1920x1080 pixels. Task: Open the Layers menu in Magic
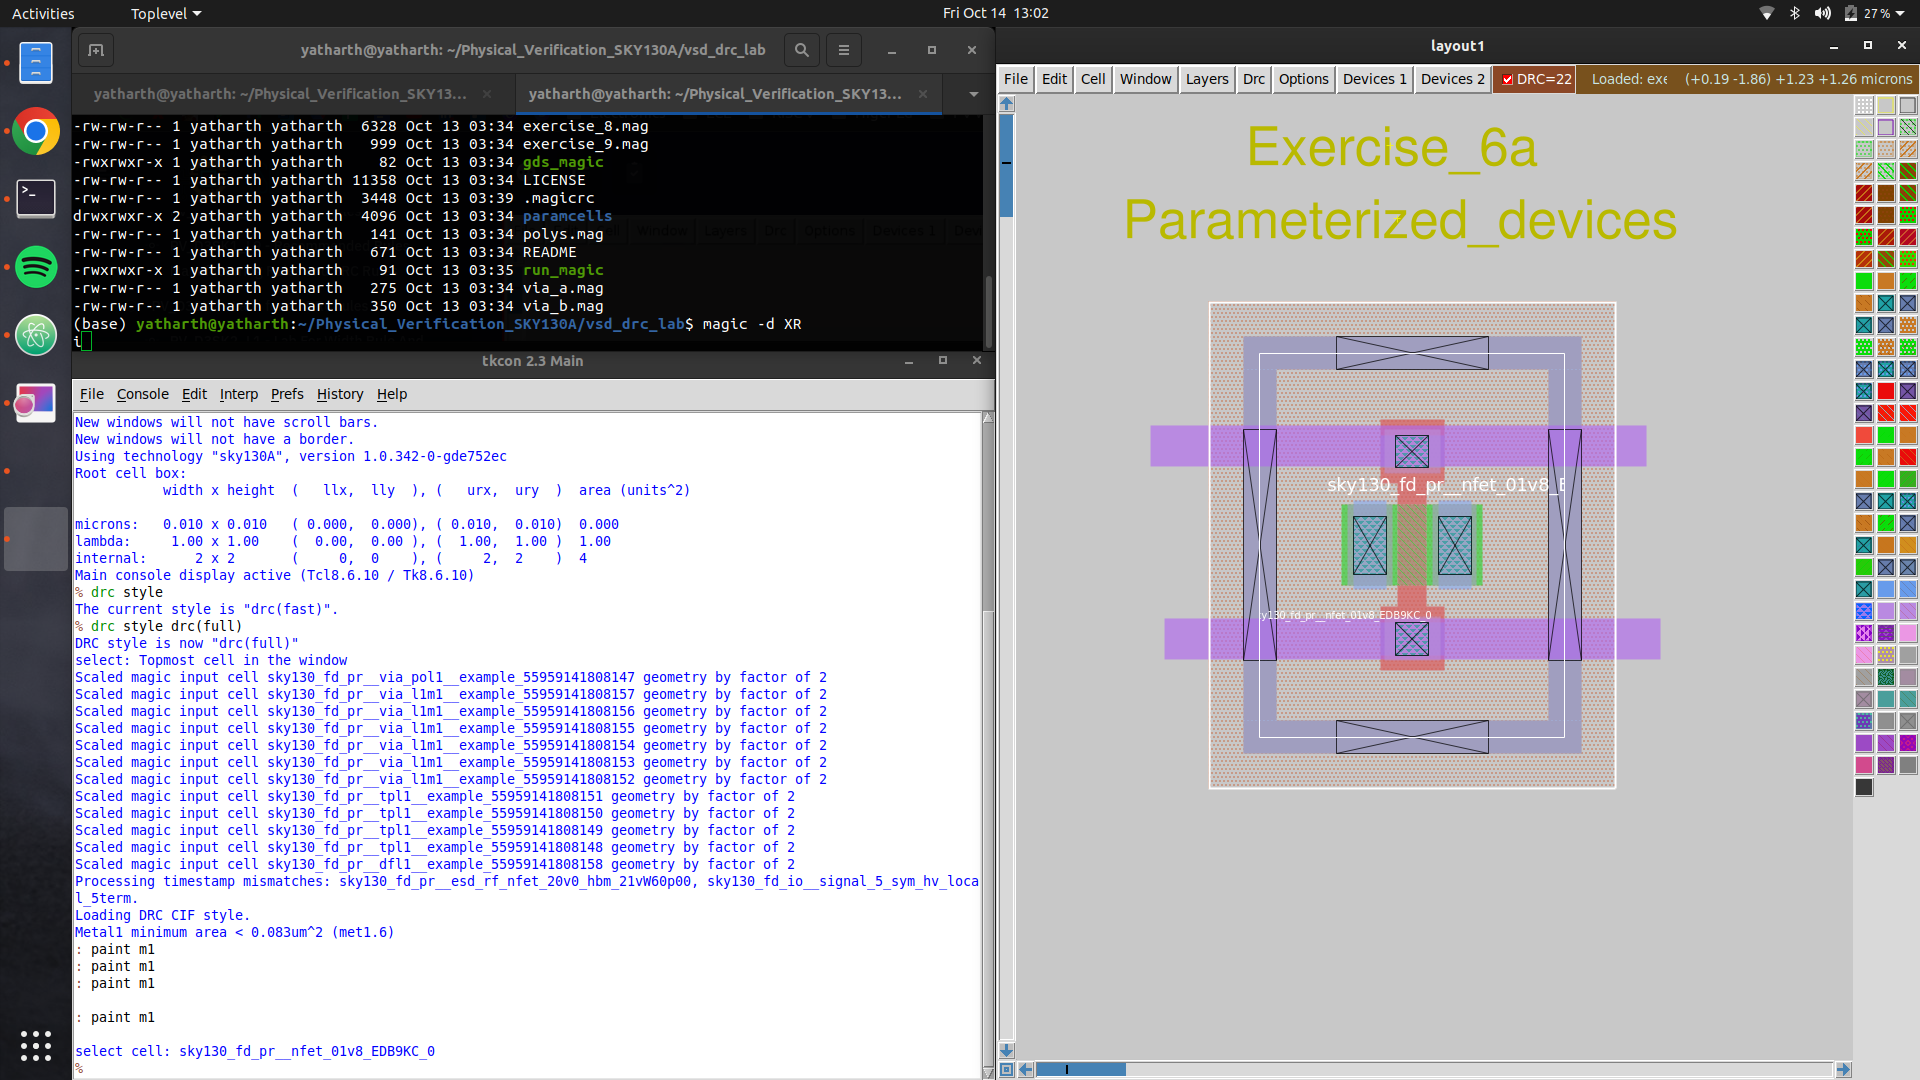point(1207,79)
